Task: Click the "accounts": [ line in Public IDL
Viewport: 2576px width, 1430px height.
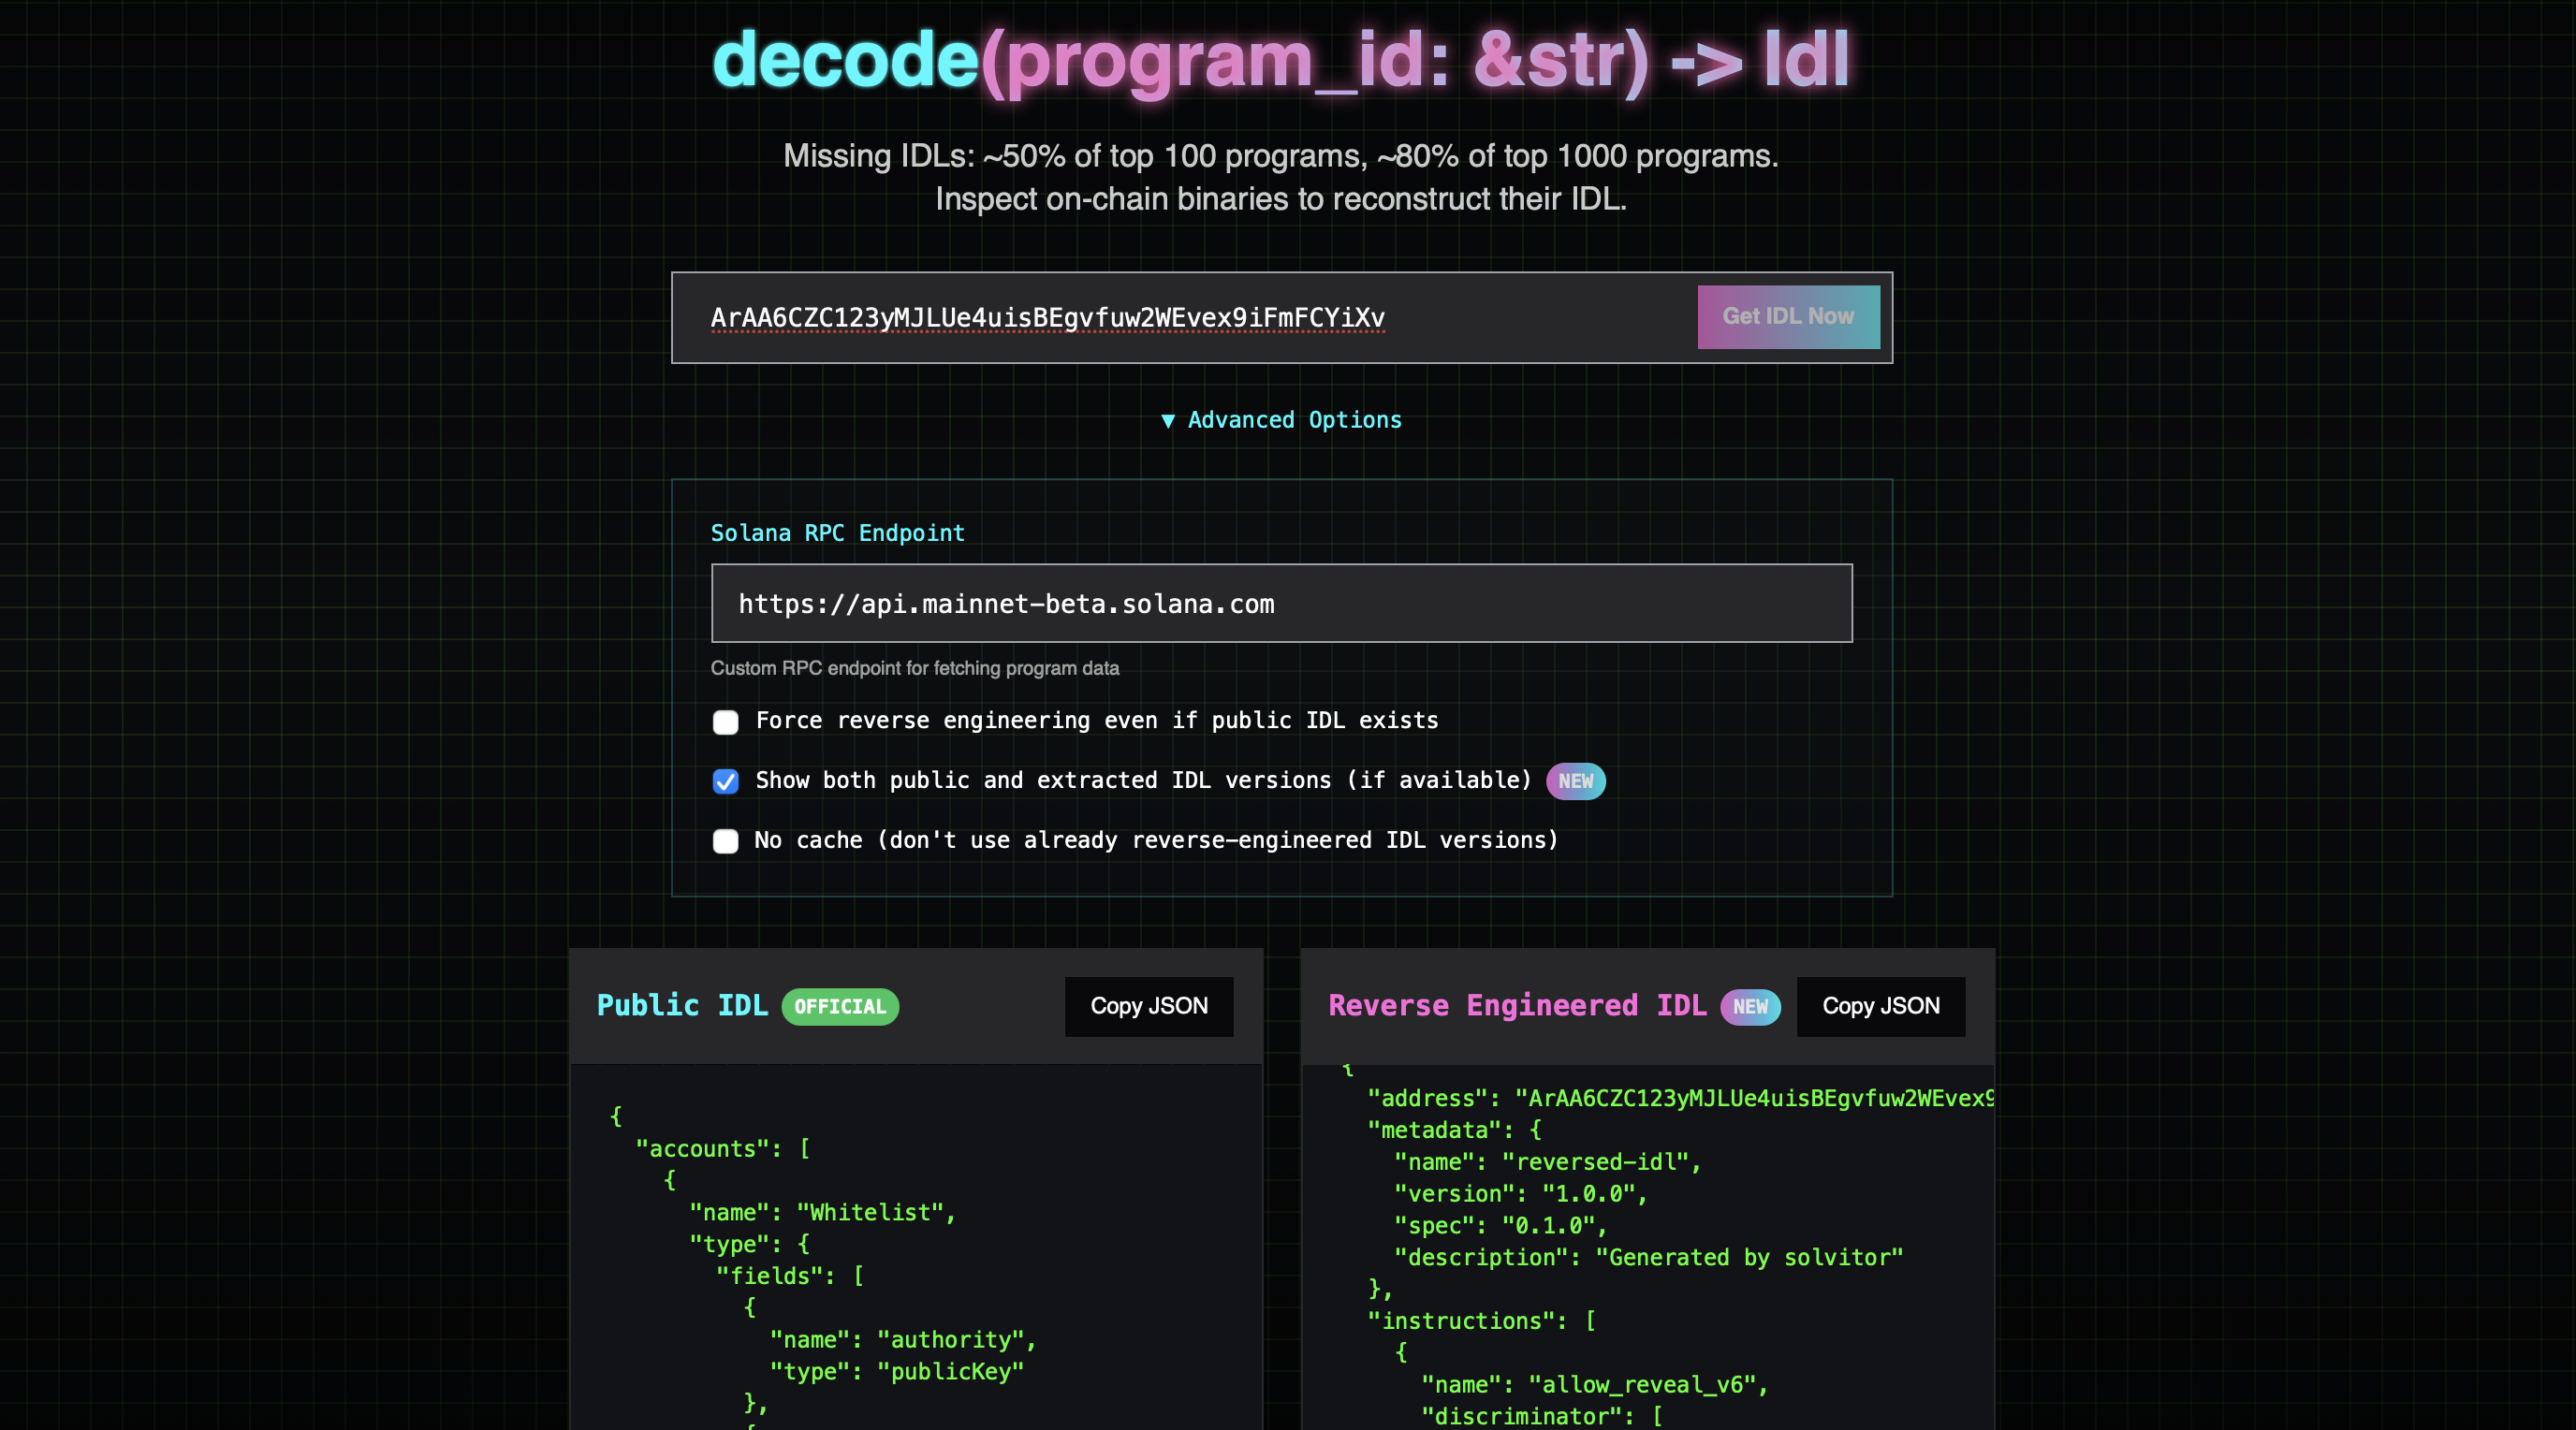Action: click(x=723, y=1148)
